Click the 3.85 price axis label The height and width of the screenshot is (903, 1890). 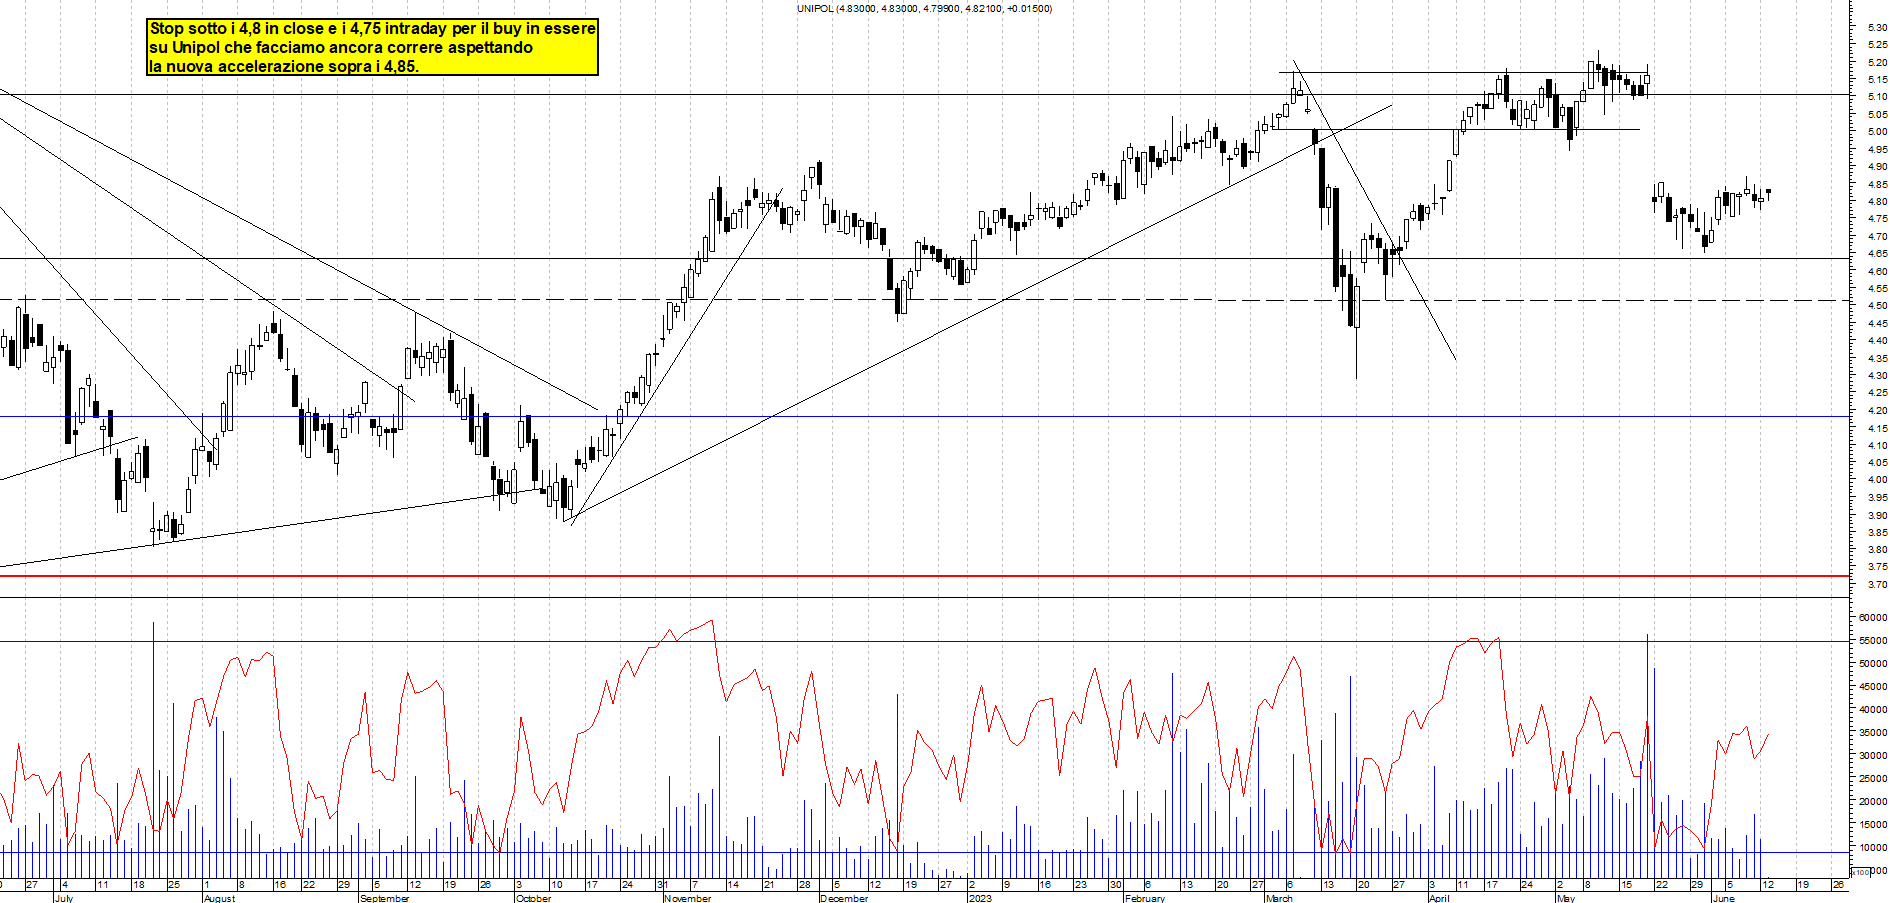tap(1877, 532)
